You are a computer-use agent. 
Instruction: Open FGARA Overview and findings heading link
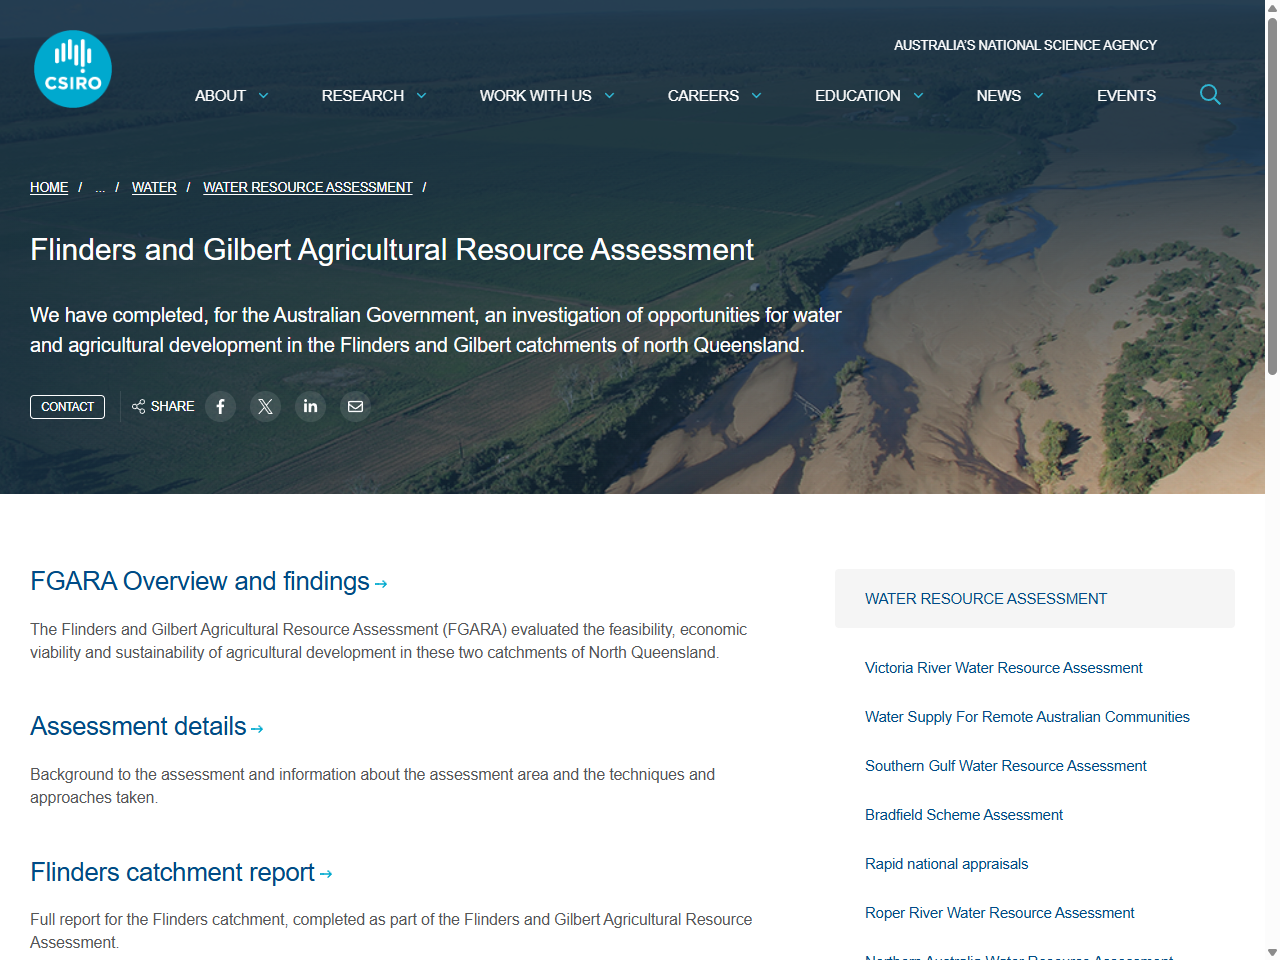[200, 581]
